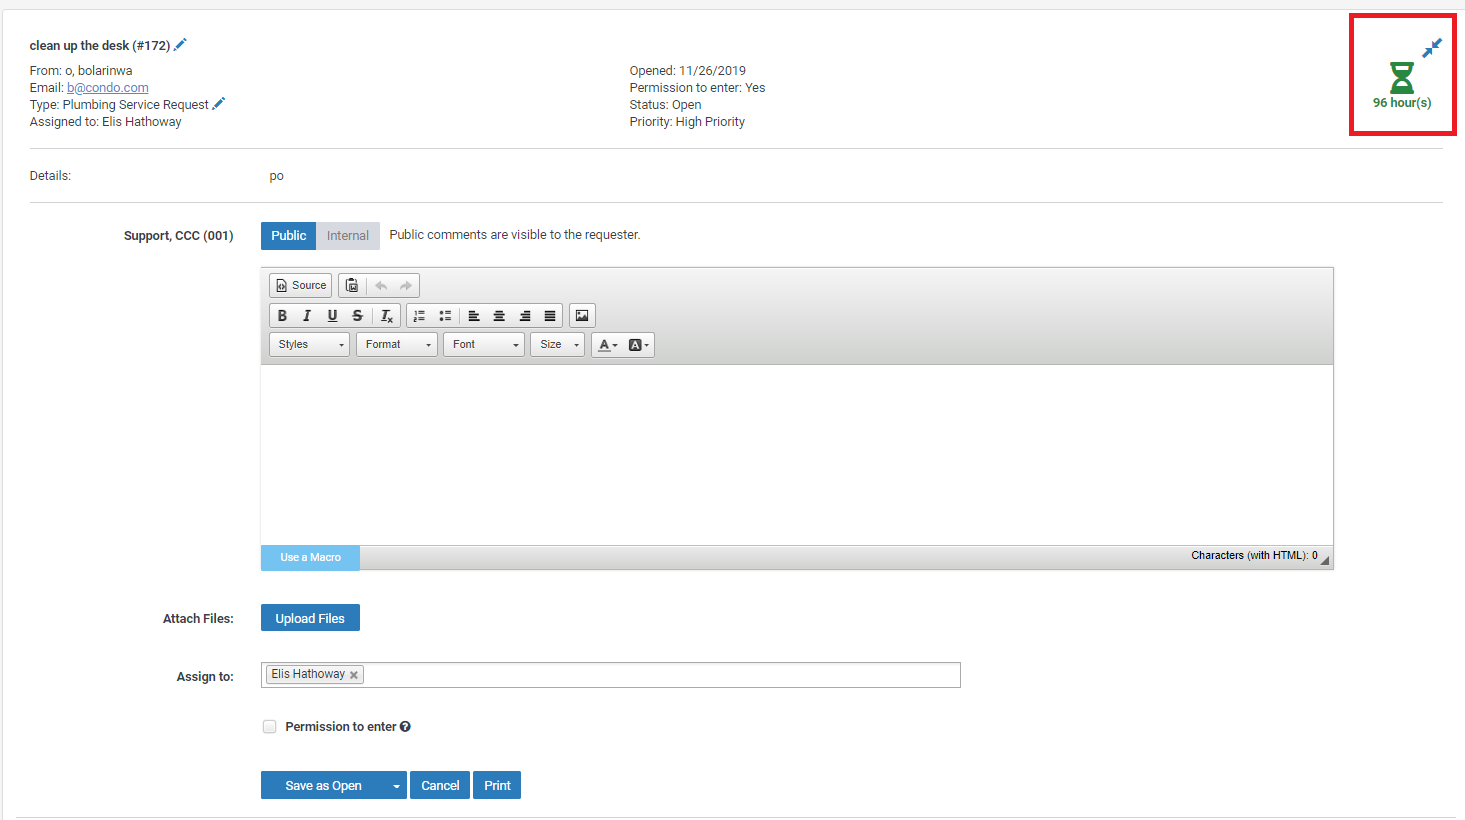Enable the Permission to enter checkbox

coord(269,726)
